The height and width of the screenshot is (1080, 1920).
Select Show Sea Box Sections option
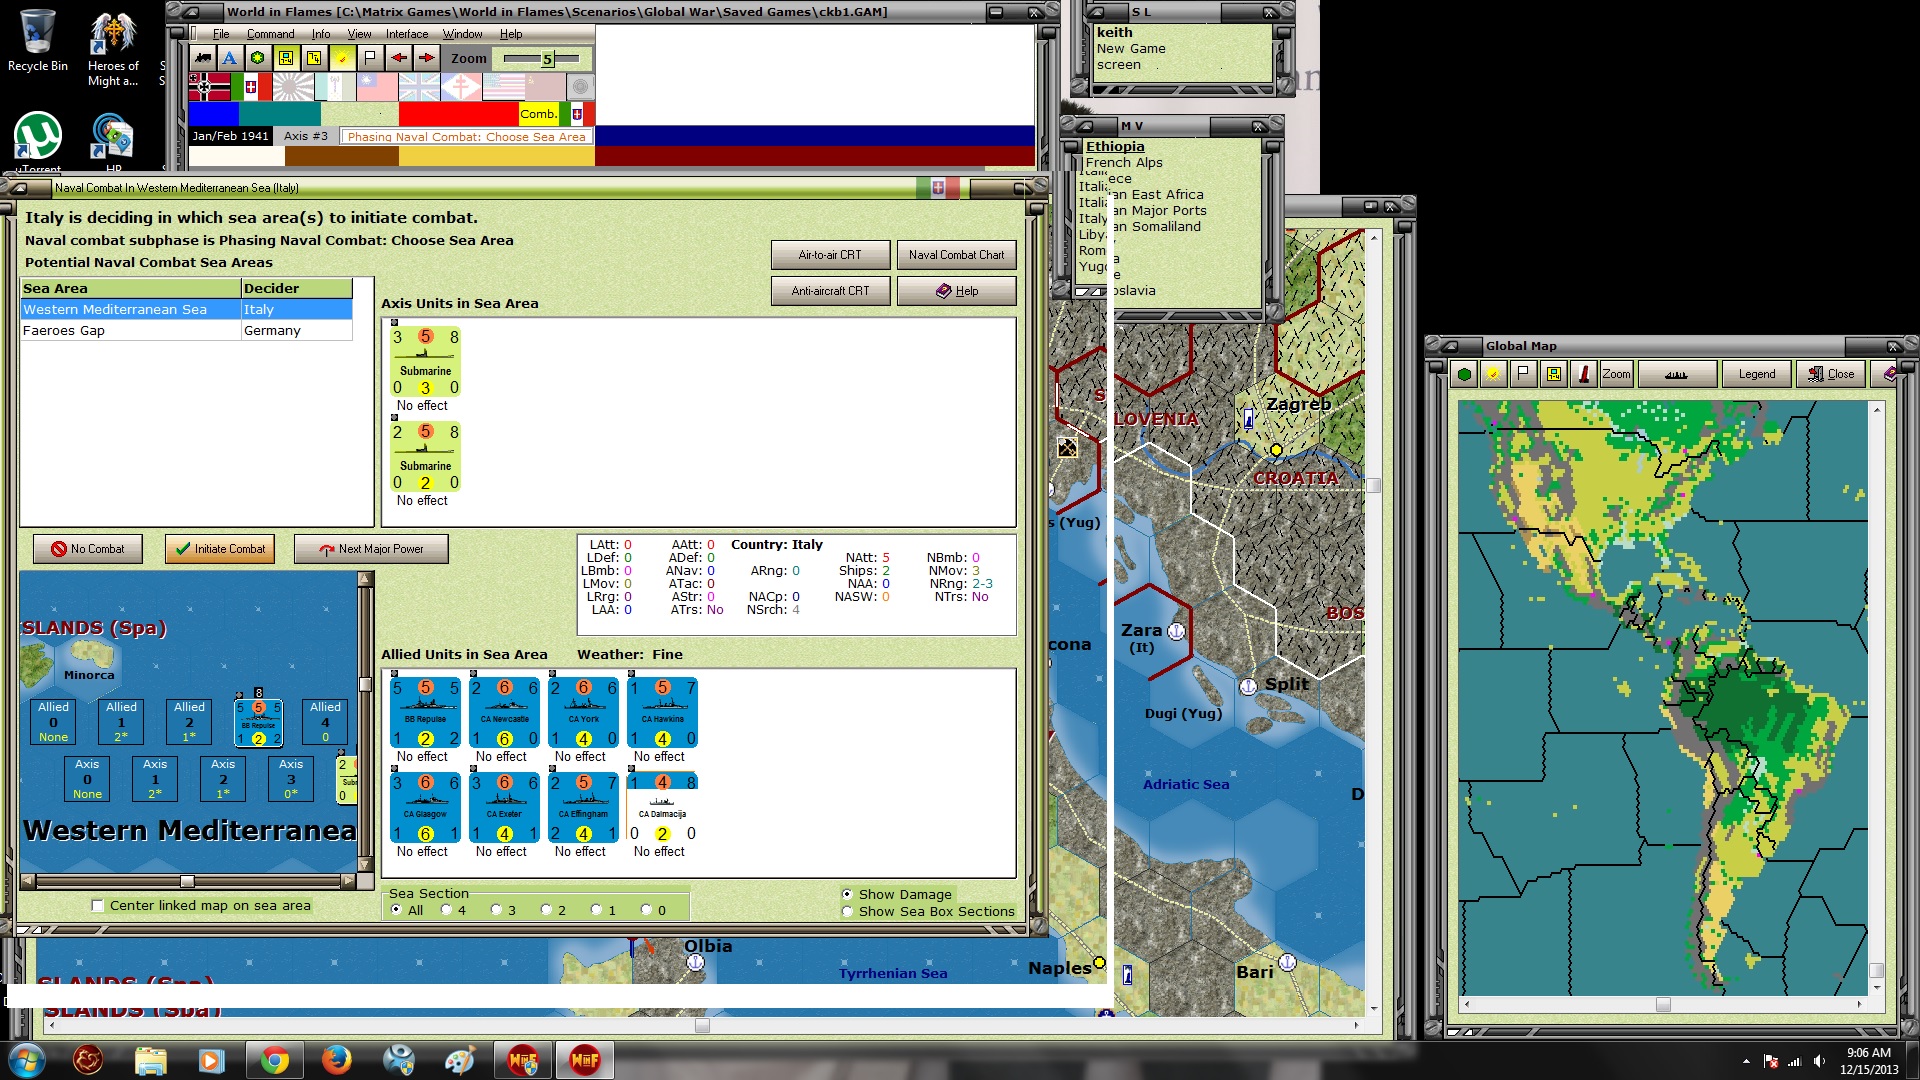tap(848, 911)
